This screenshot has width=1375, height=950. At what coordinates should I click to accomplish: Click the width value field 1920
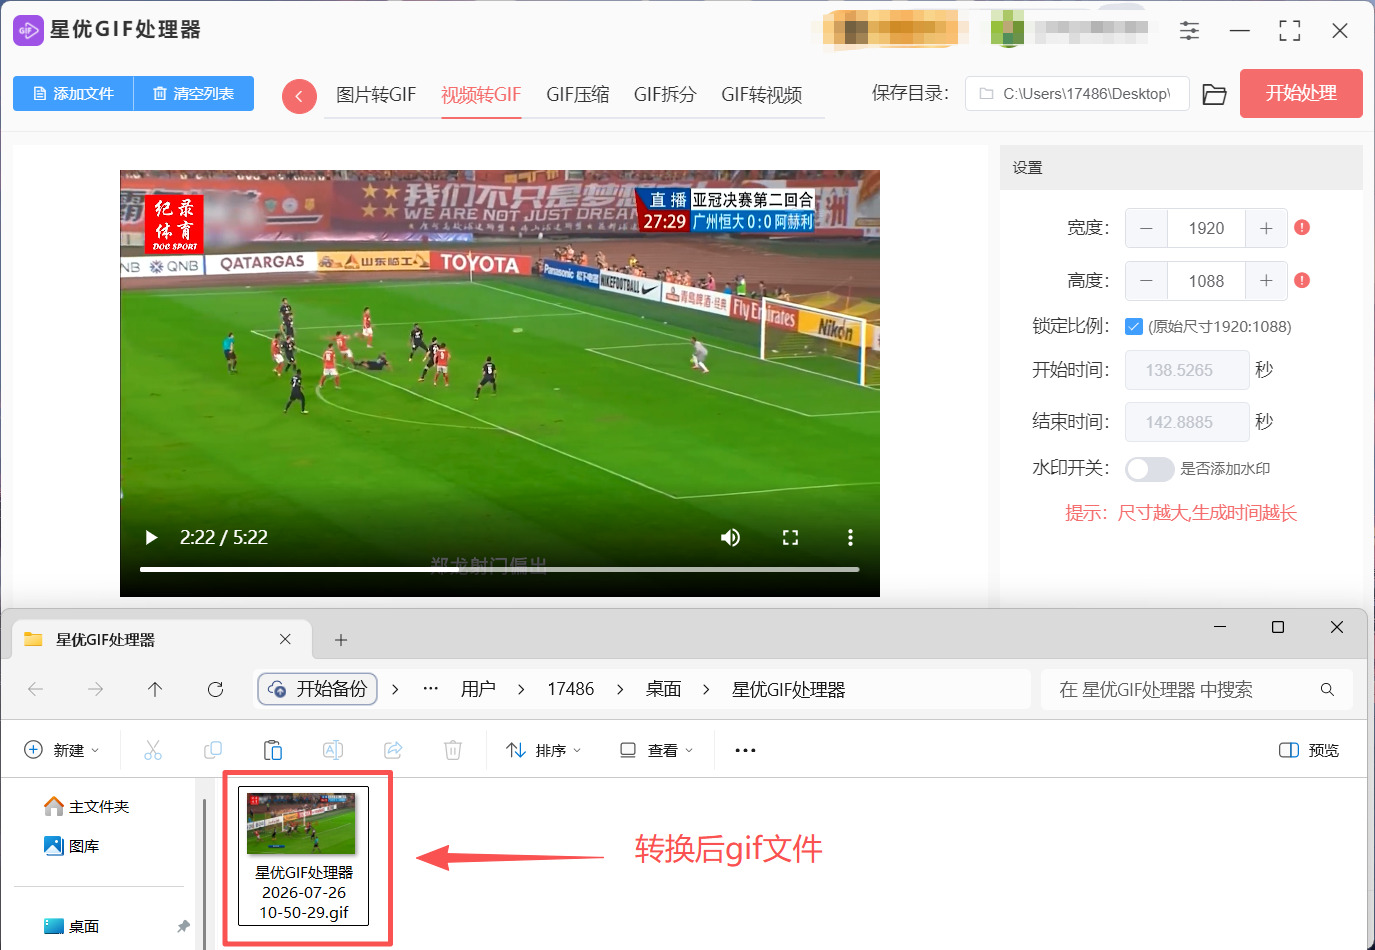tap(1206, 228)
